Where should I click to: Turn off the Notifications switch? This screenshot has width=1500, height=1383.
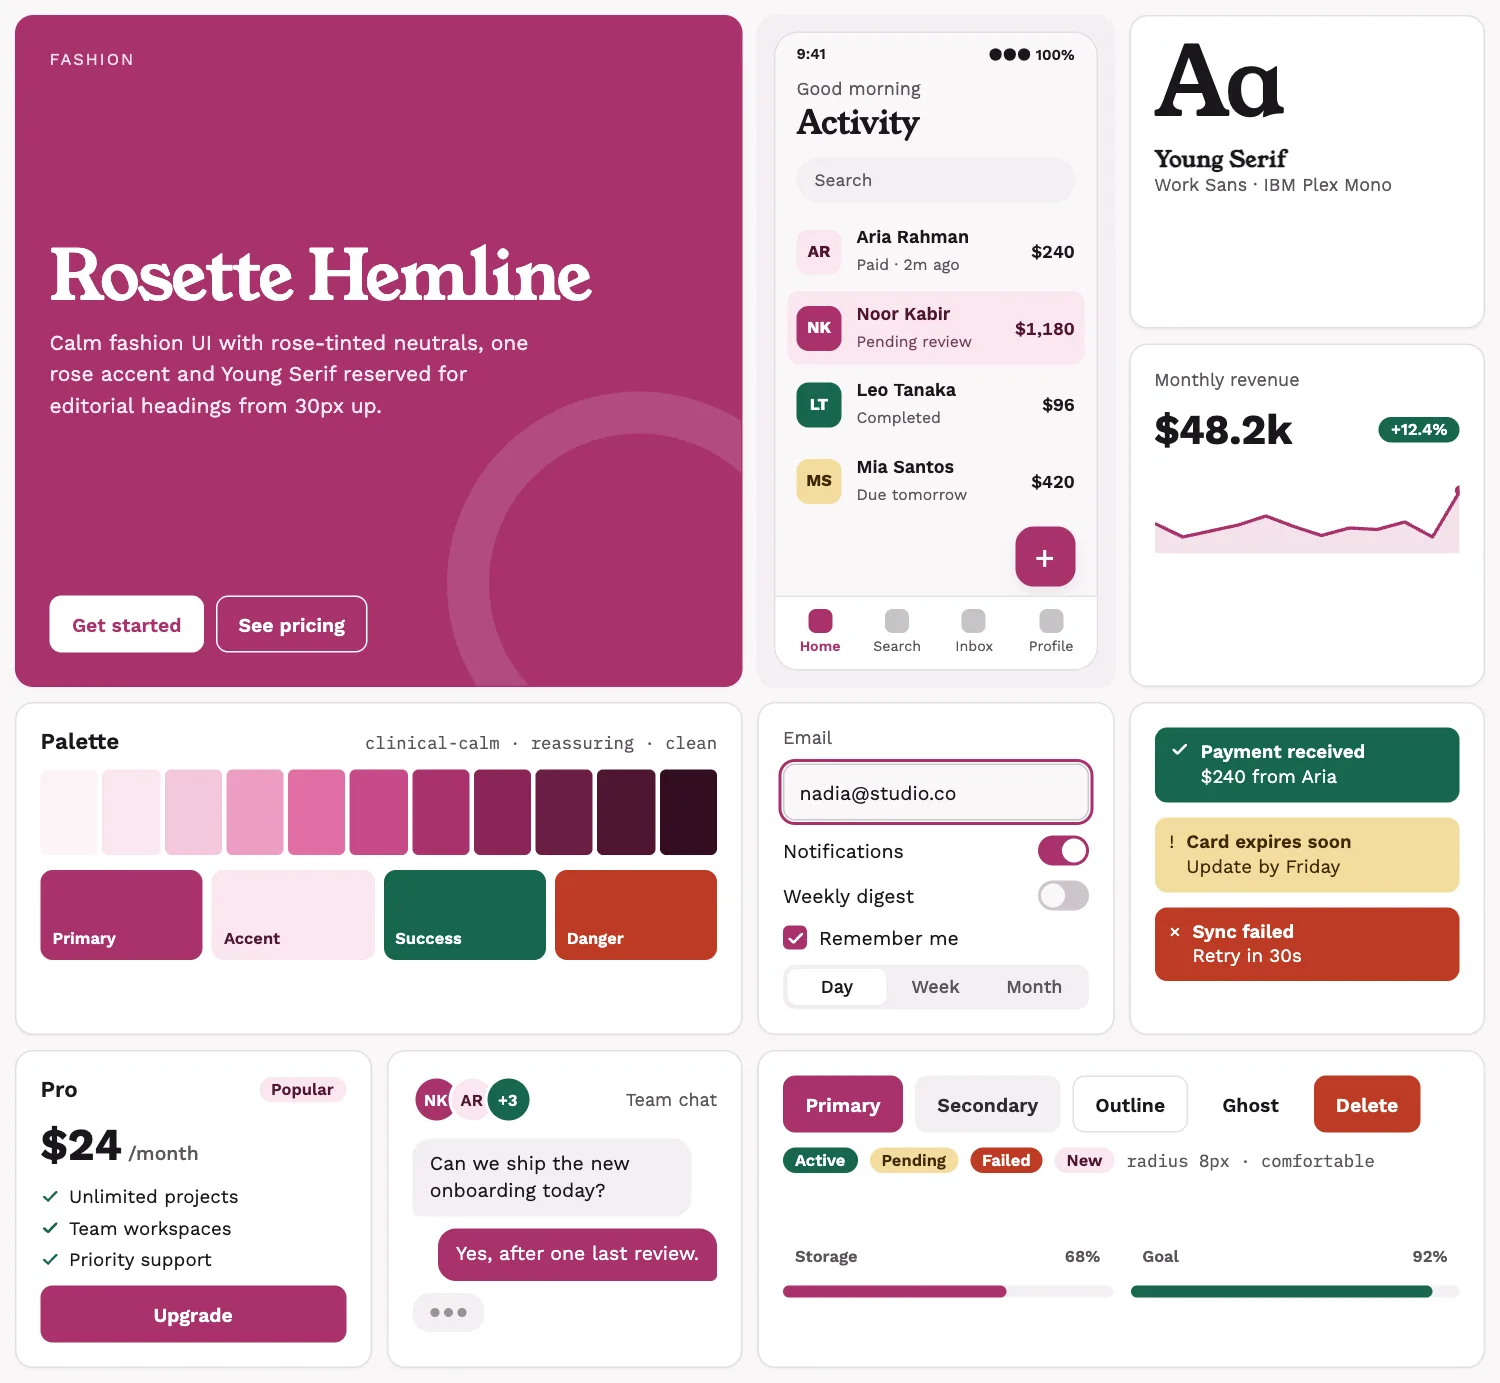[x=1063, y=851]
